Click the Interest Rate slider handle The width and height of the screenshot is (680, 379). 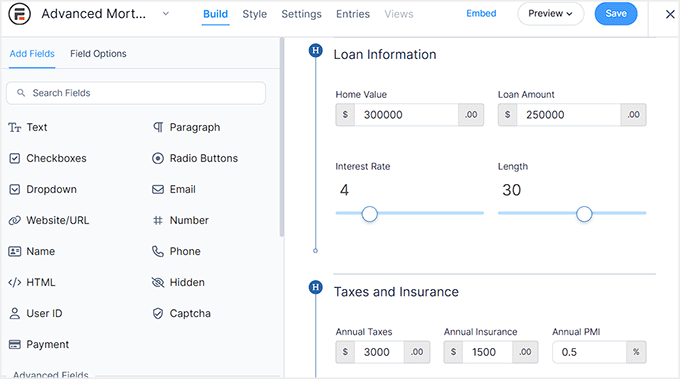[369, 214]
